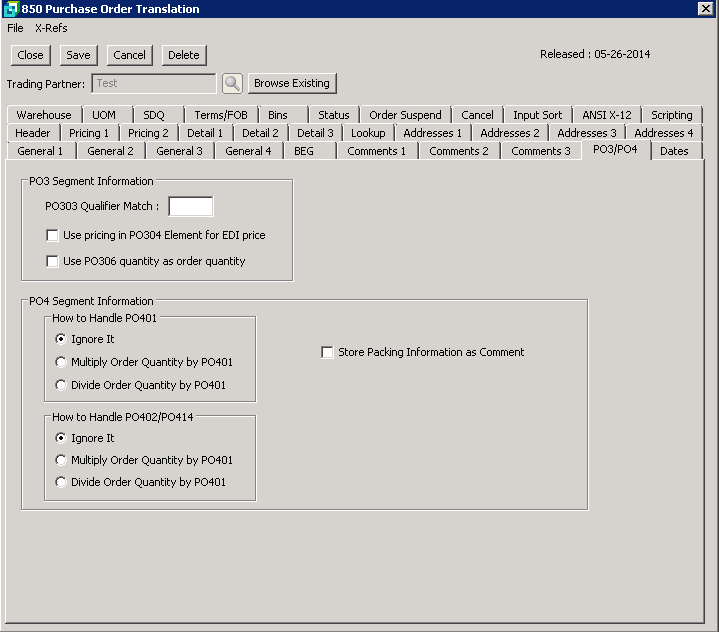Image resolution: width=719 pixels, height=632 pixels.
Task: Go to the ANSI X-12 tab
Action: coord(606,115)
